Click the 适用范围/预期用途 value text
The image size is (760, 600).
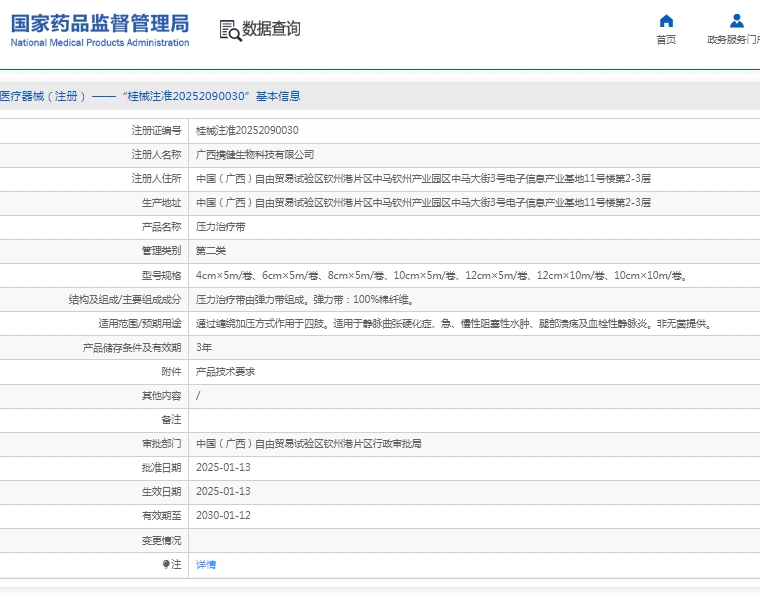click(454, 323)
